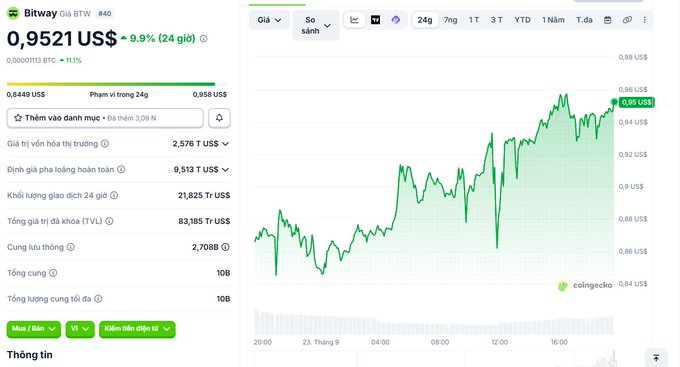The image size is (680, 367).
Task: Select the 24g time range tab
Action: point(425,20)
